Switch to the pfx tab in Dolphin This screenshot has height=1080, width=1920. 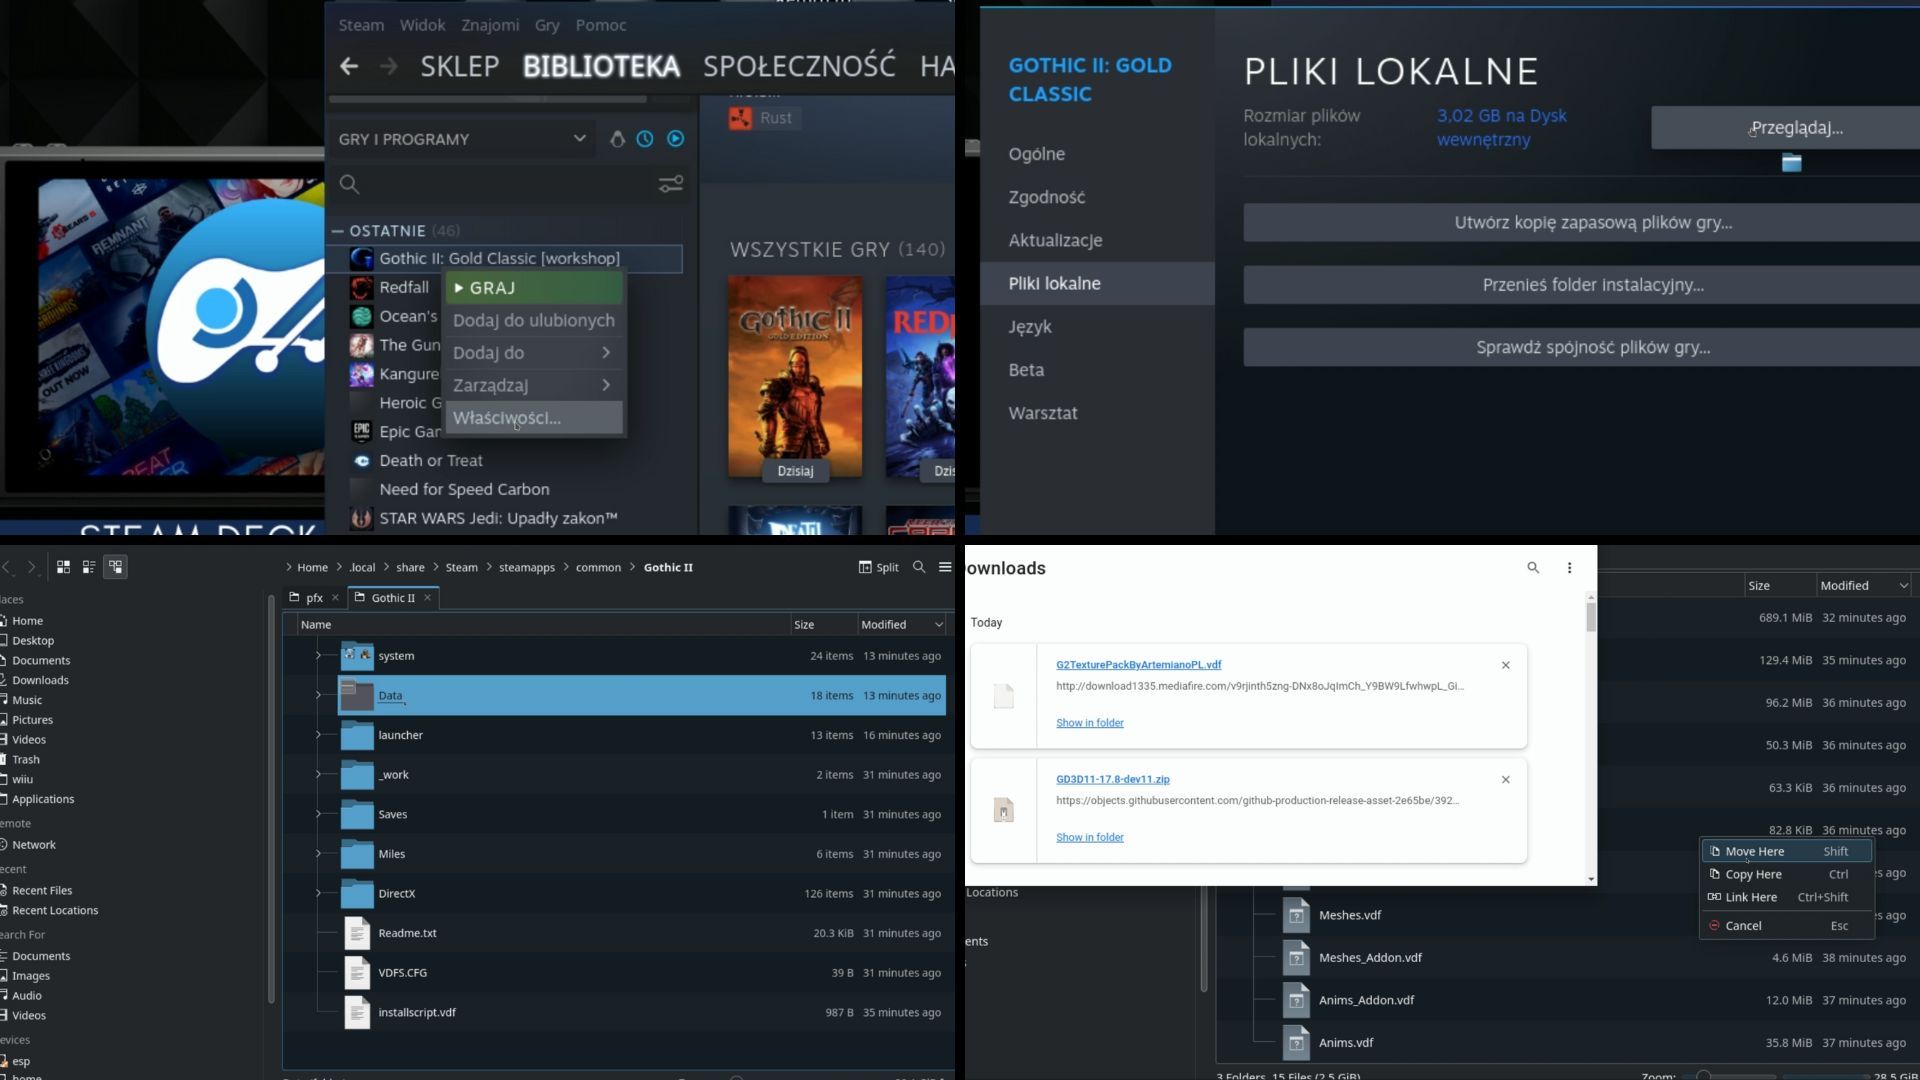point(314,598)
